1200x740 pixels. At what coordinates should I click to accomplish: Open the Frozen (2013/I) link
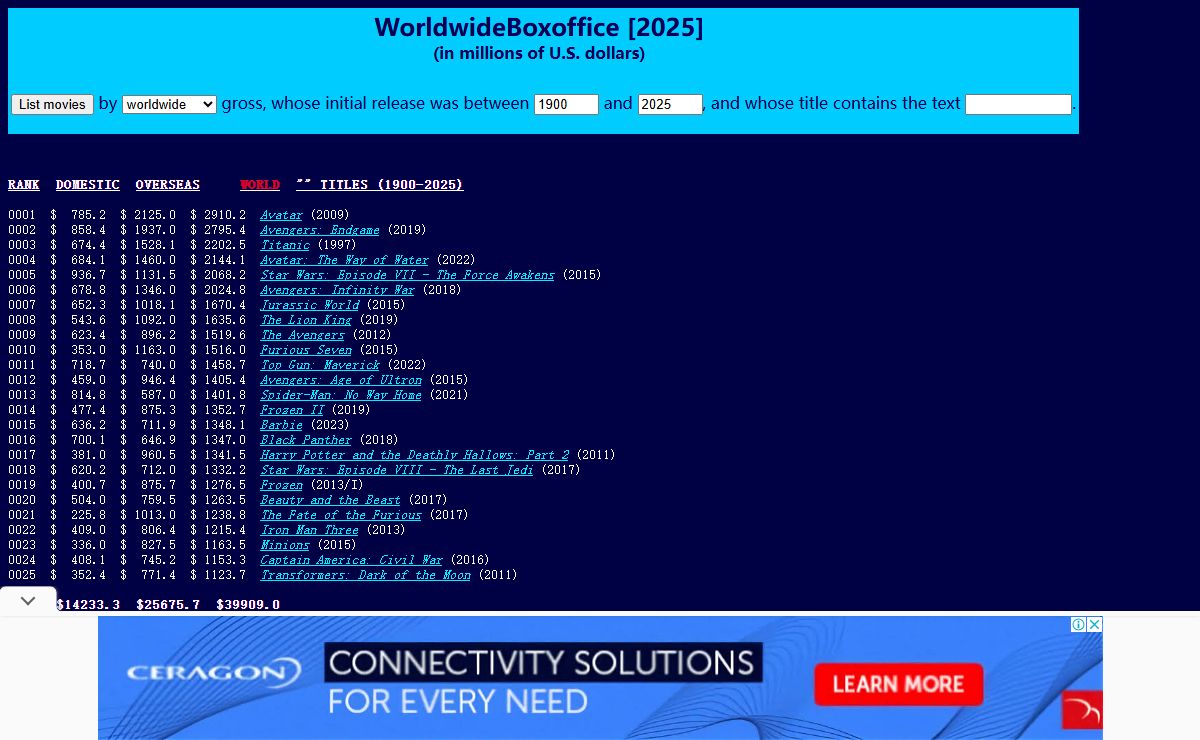(281, 485)
